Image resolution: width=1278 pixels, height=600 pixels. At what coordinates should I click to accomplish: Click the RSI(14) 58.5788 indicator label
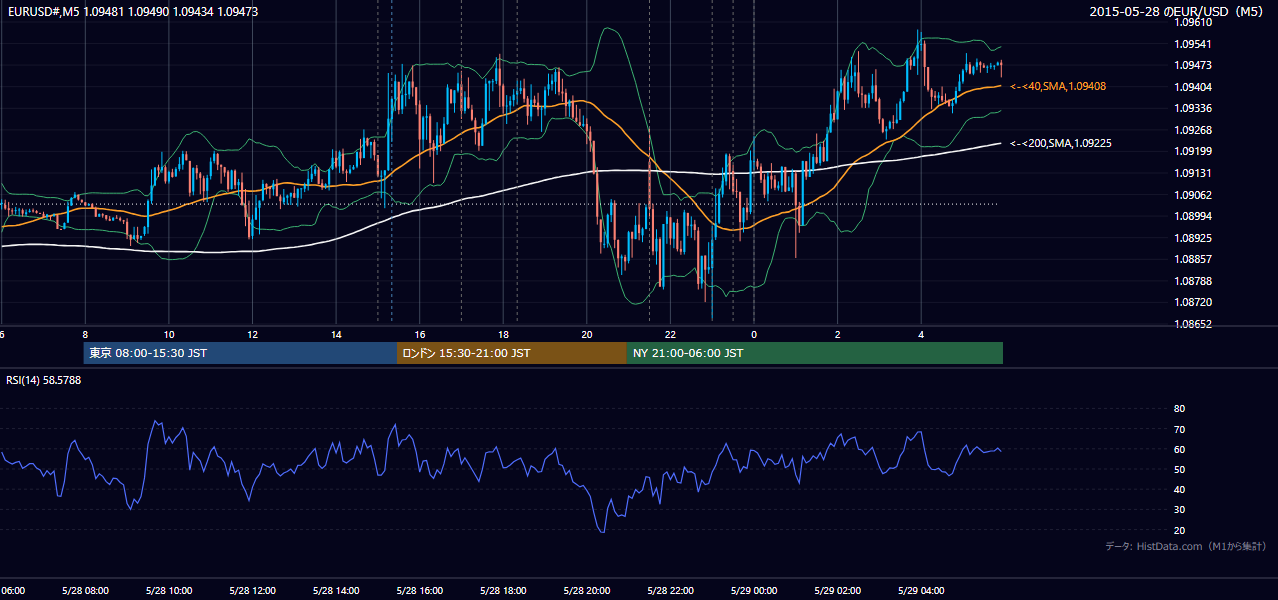tap(44, 380)
